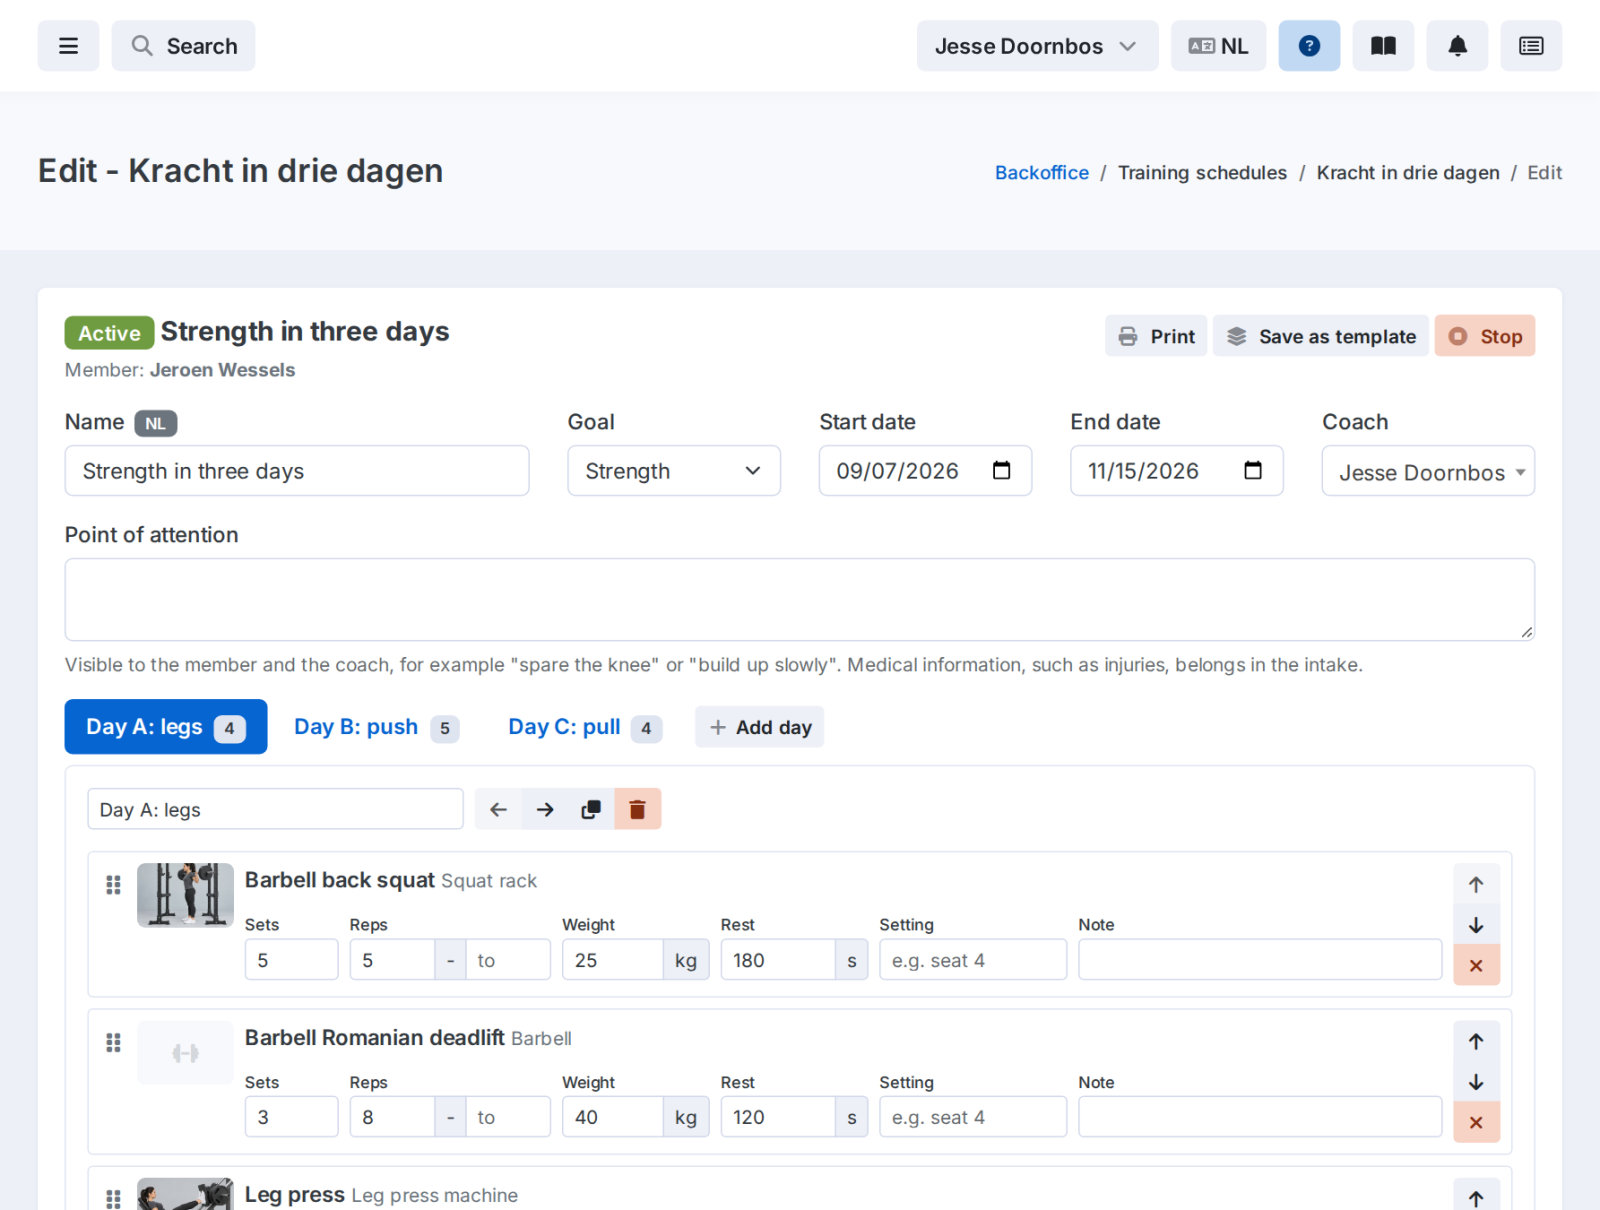Open the End date calendar picker
Image resolution: width=1600 pixels, height=1210 pixels.
[x=1252, y=471]
